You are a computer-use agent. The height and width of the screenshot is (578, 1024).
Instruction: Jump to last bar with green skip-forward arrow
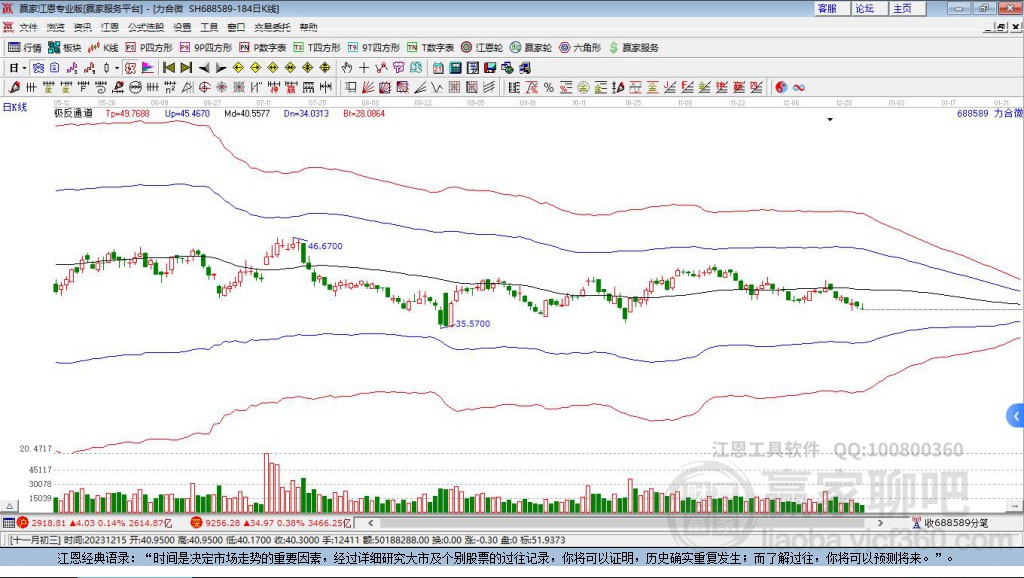(x=186, y=67)
